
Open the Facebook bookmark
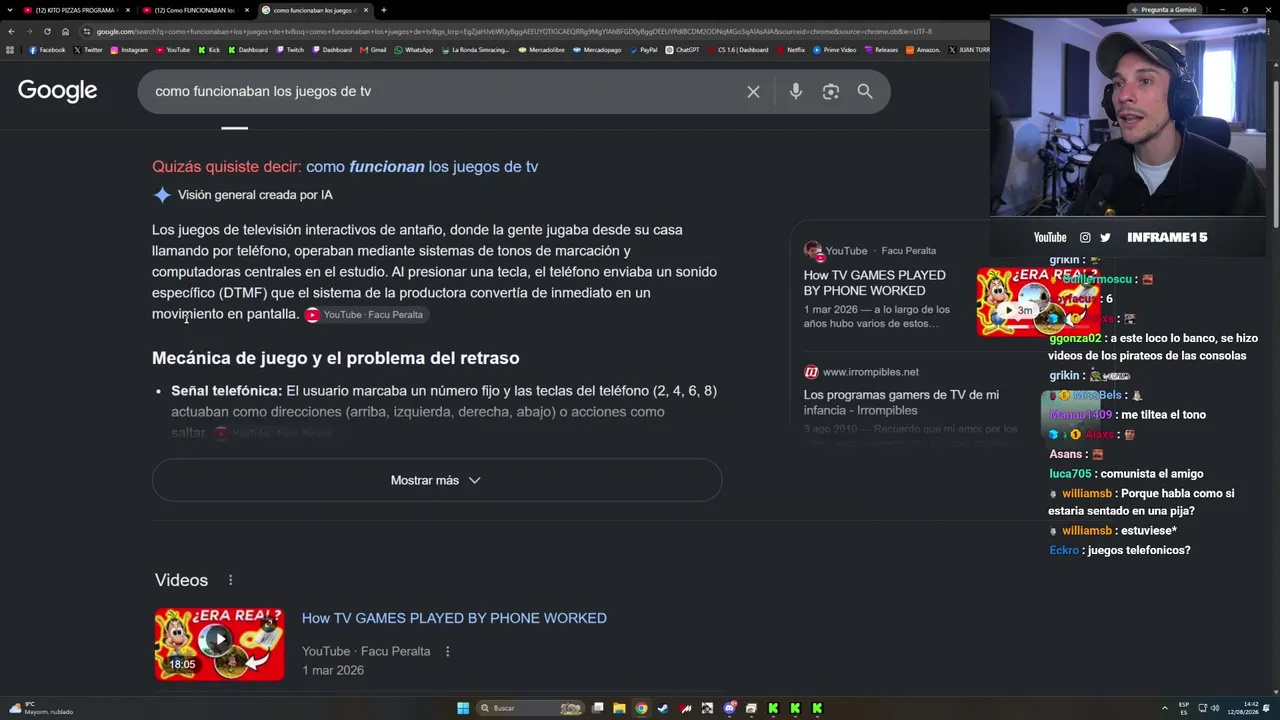[x=47, y=50]
